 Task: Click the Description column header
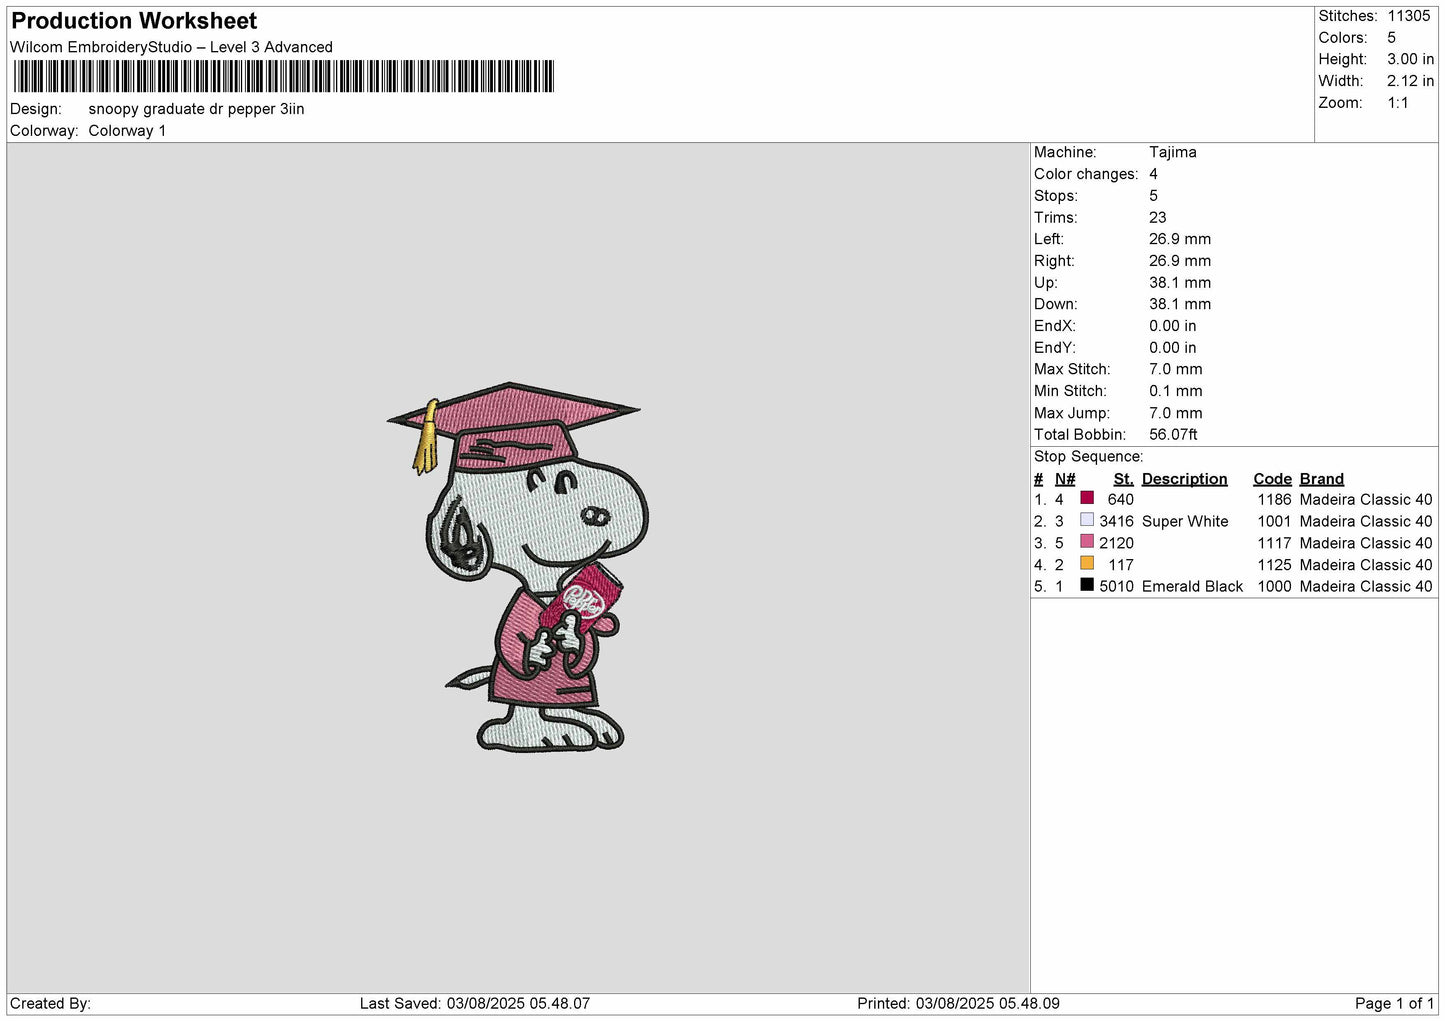coord(1185,479)
